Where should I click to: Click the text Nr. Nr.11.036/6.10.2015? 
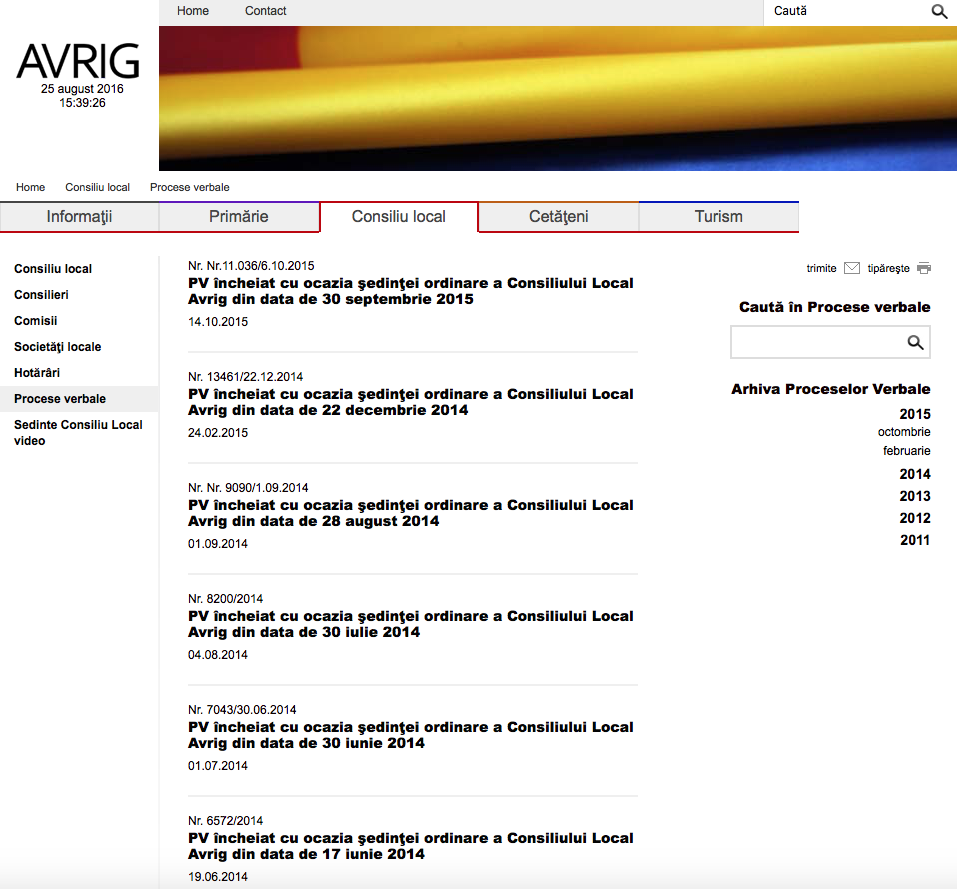pos(251,266)
